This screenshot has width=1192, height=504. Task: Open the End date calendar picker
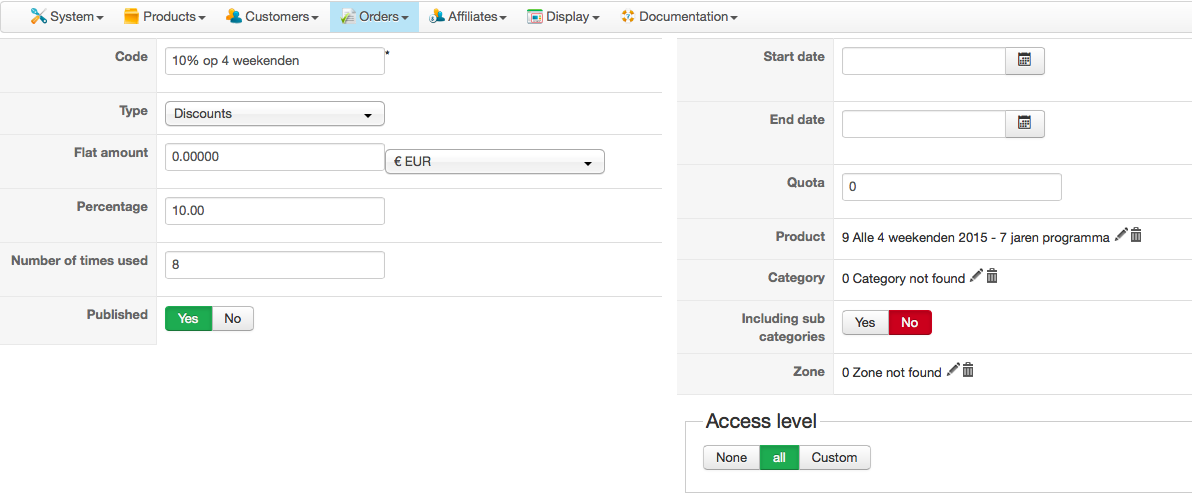1024,124
